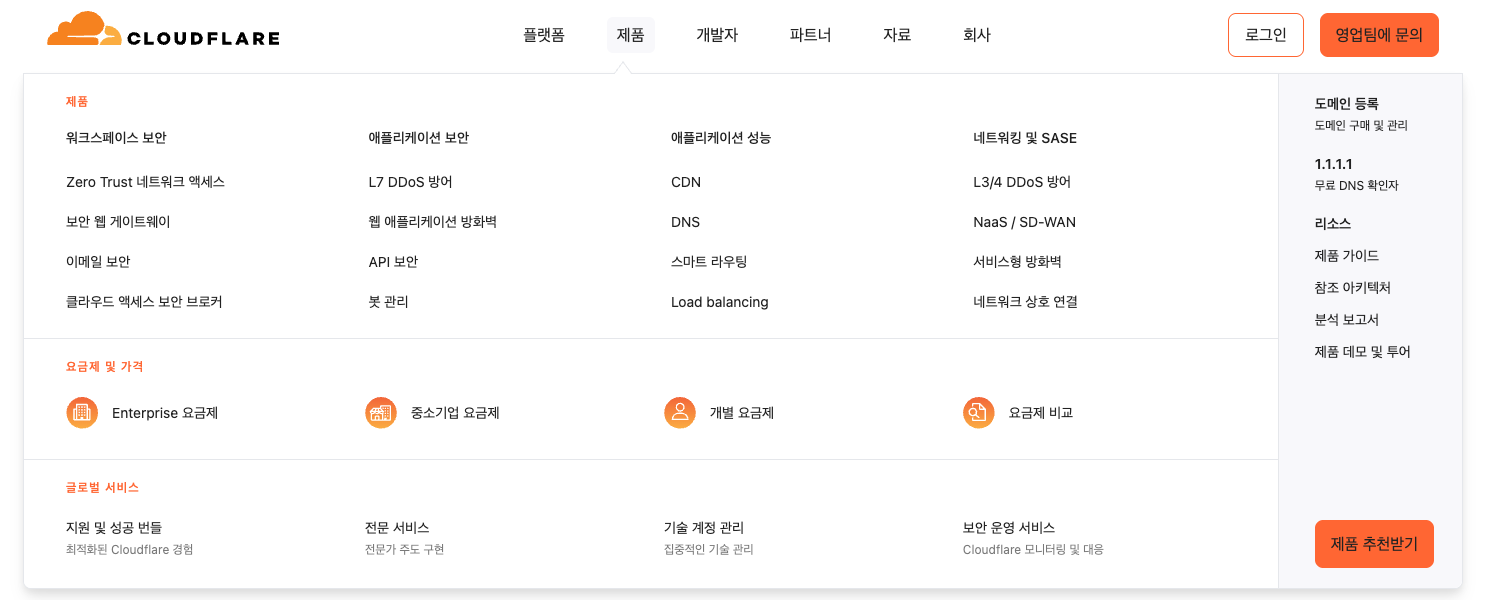This screenshot has height=600, width=1509.
Task: Click the 중소기업 요금제 storefront icon
Action: 381,412
